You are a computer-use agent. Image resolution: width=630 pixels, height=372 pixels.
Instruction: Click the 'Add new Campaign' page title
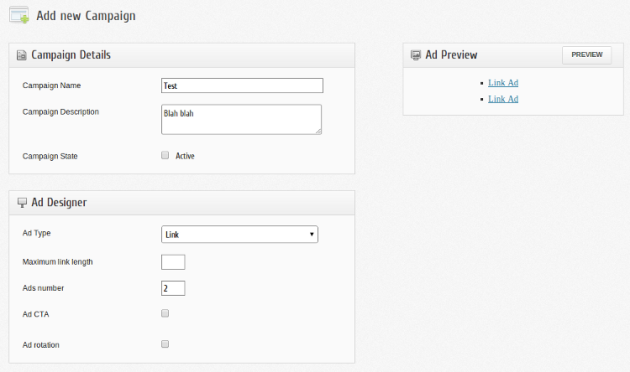click(x=86, y=16)
